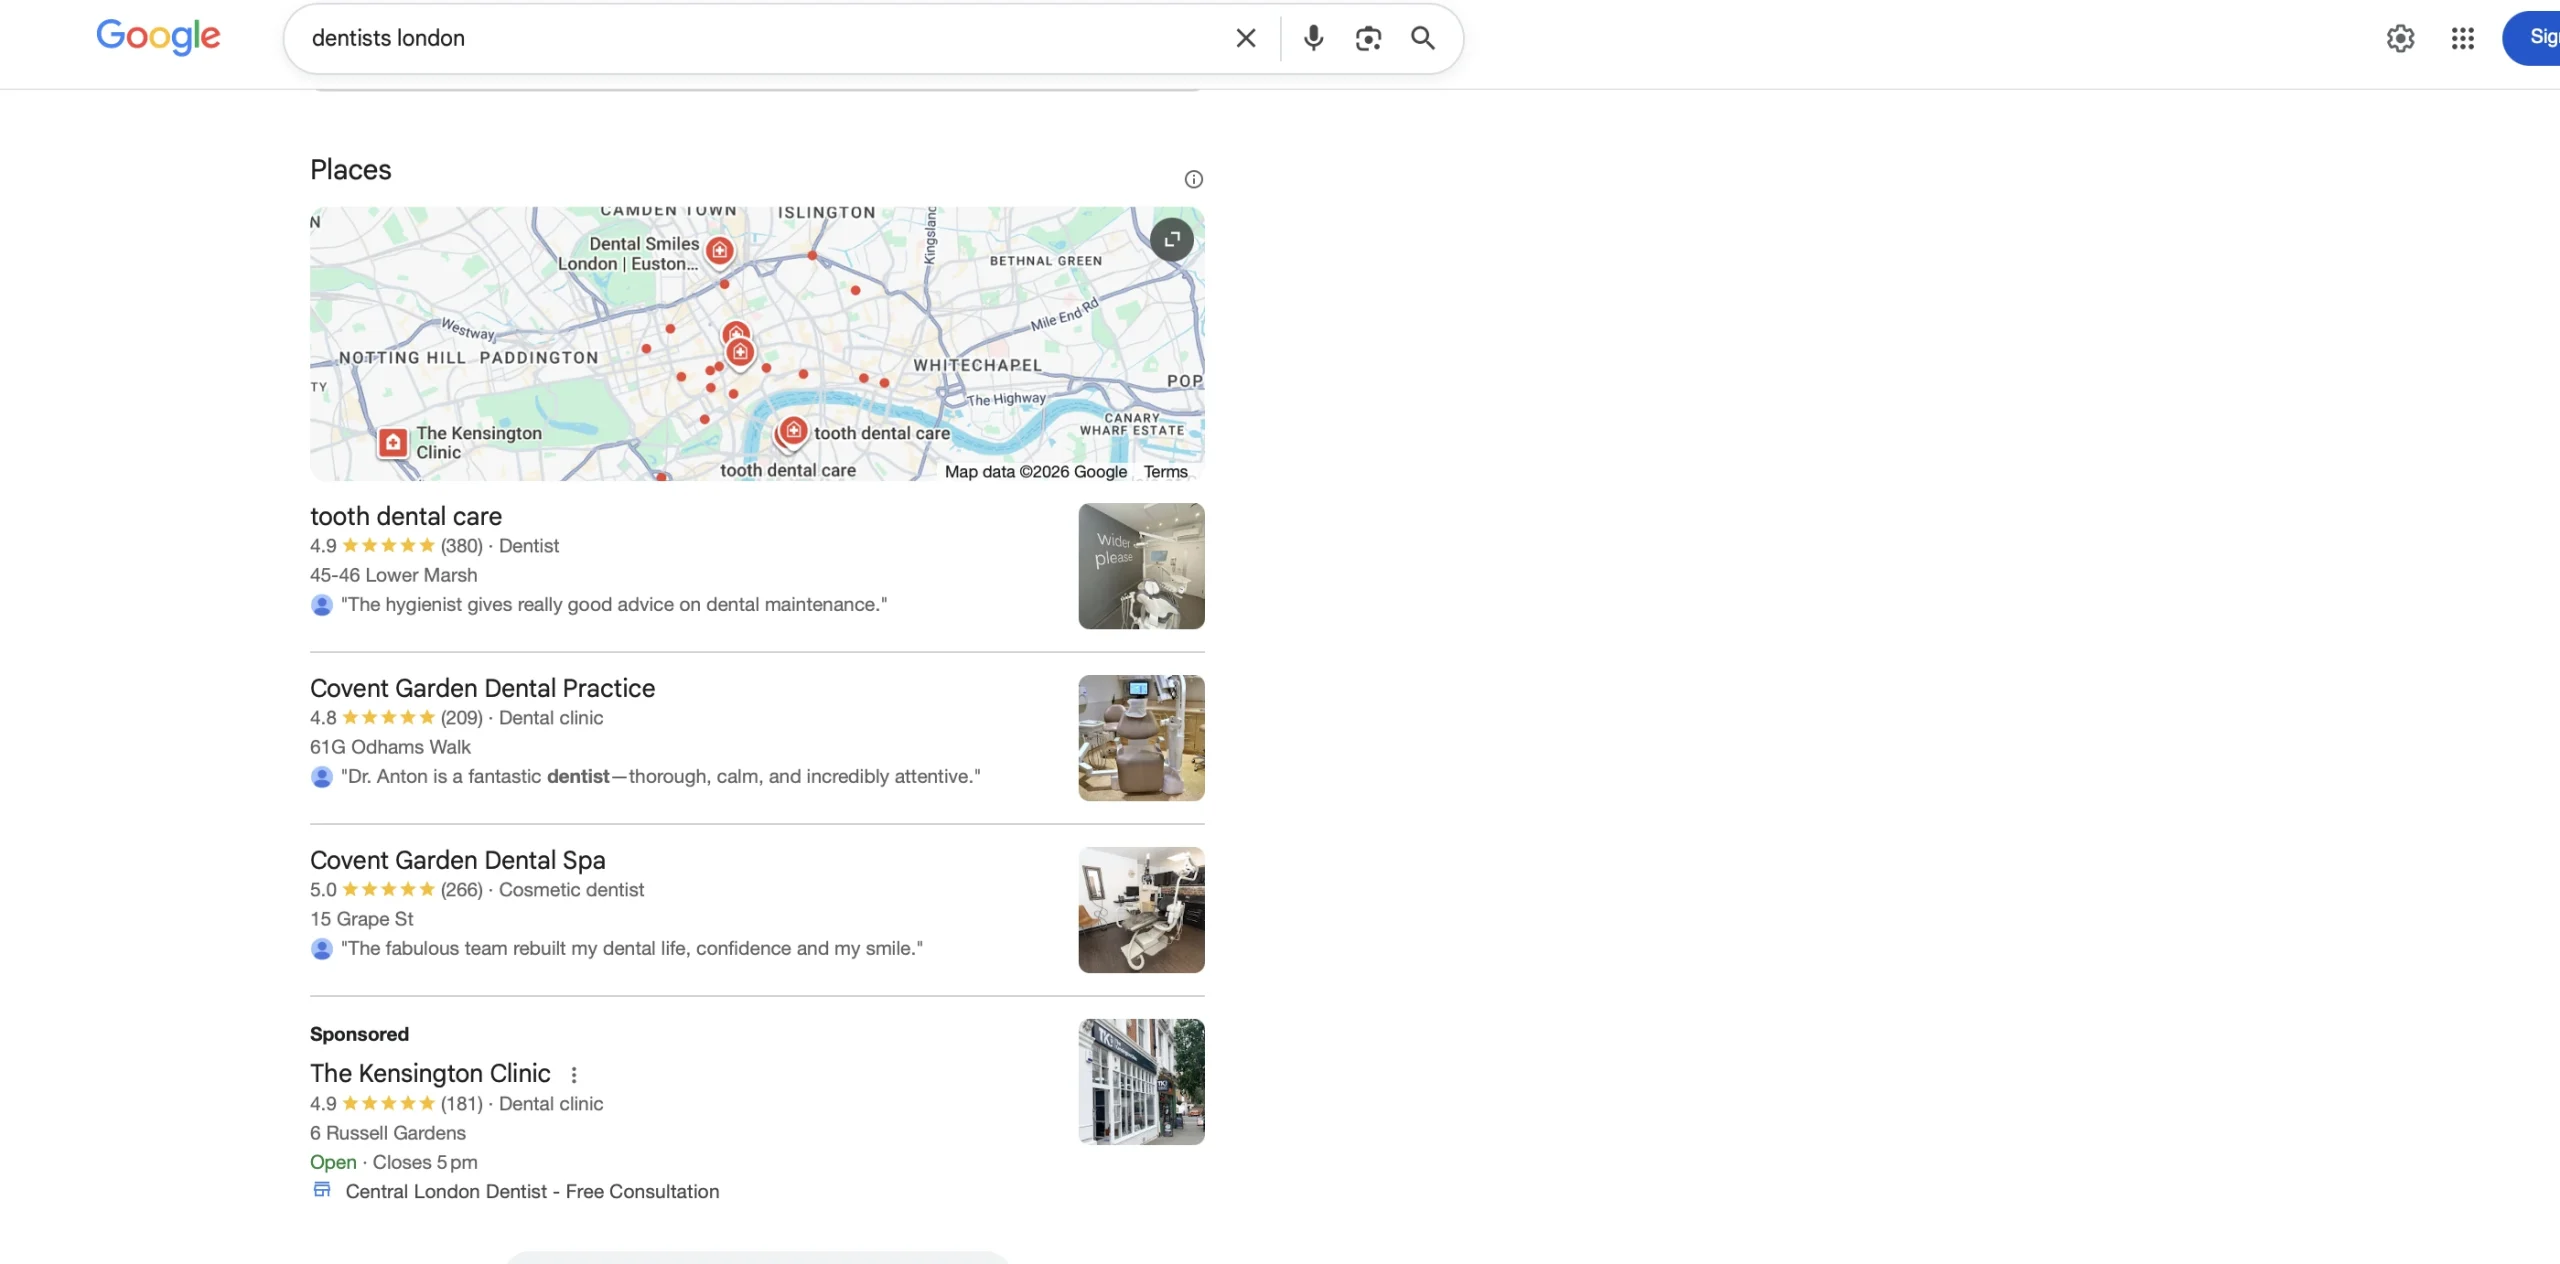Image resolution: width=2560 pixels, height=1264 pixels.
Task: Click the WHITECHAPEL label on the map
Action: (977, 365)
